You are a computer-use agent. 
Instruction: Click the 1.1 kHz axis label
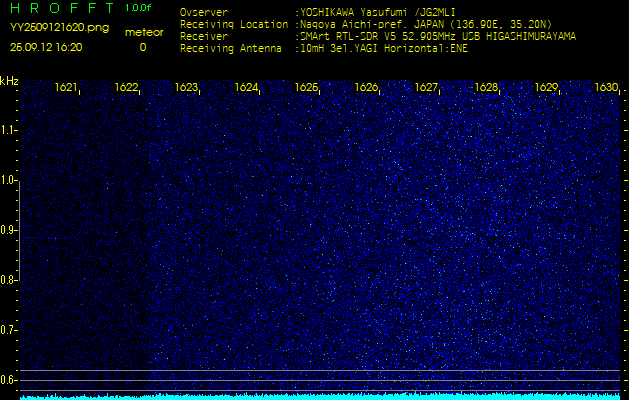click(8, 130)
